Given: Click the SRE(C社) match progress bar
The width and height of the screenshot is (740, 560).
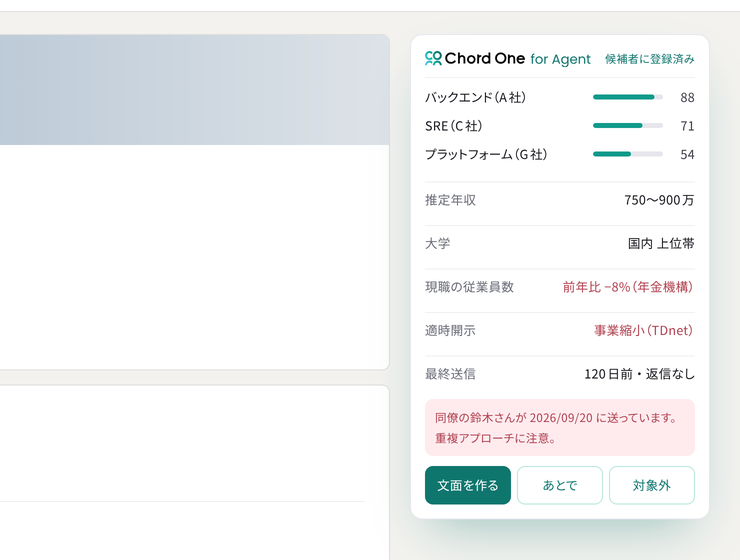Looking at the screenshot, I should point(628,125).
